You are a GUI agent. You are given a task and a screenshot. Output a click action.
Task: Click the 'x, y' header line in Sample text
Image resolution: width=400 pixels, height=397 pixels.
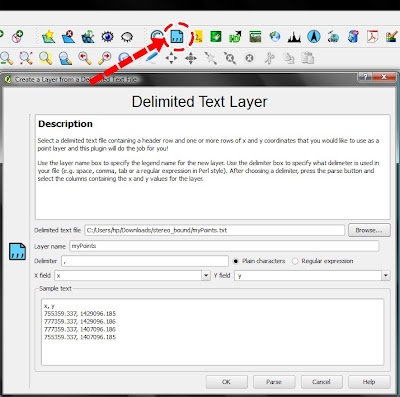click(x=49, y=306)
